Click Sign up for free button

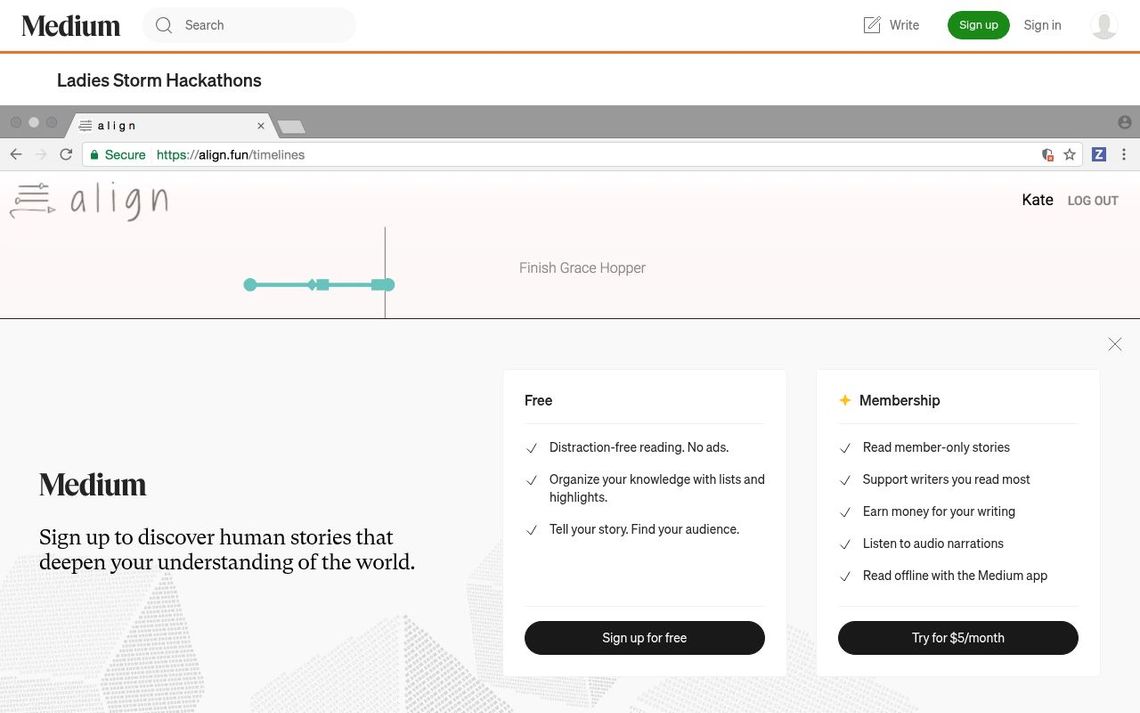(x=644, y=637)
